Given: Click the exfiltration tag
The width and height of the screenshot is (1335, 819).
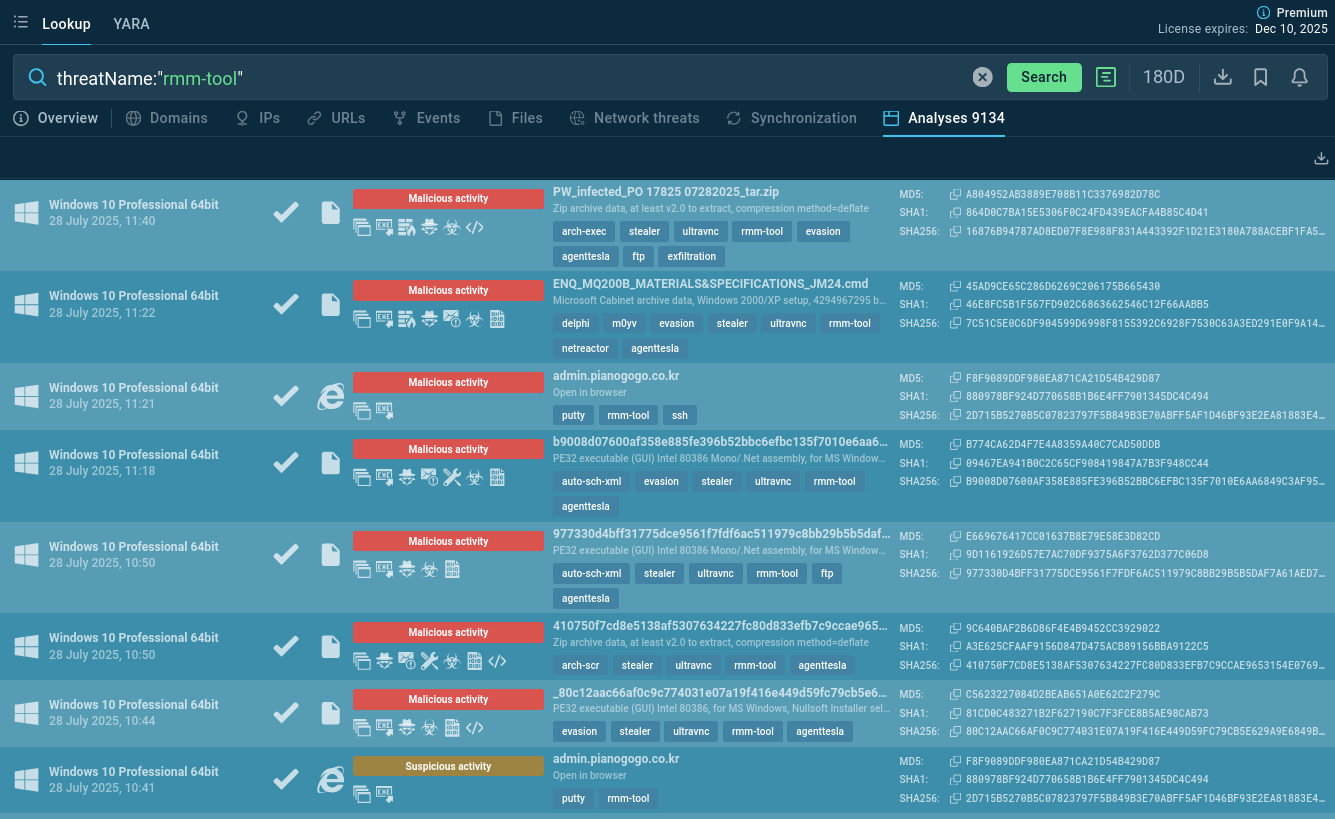Looking at the screenshot, I should pyautogui.click(x=691, y=257).
